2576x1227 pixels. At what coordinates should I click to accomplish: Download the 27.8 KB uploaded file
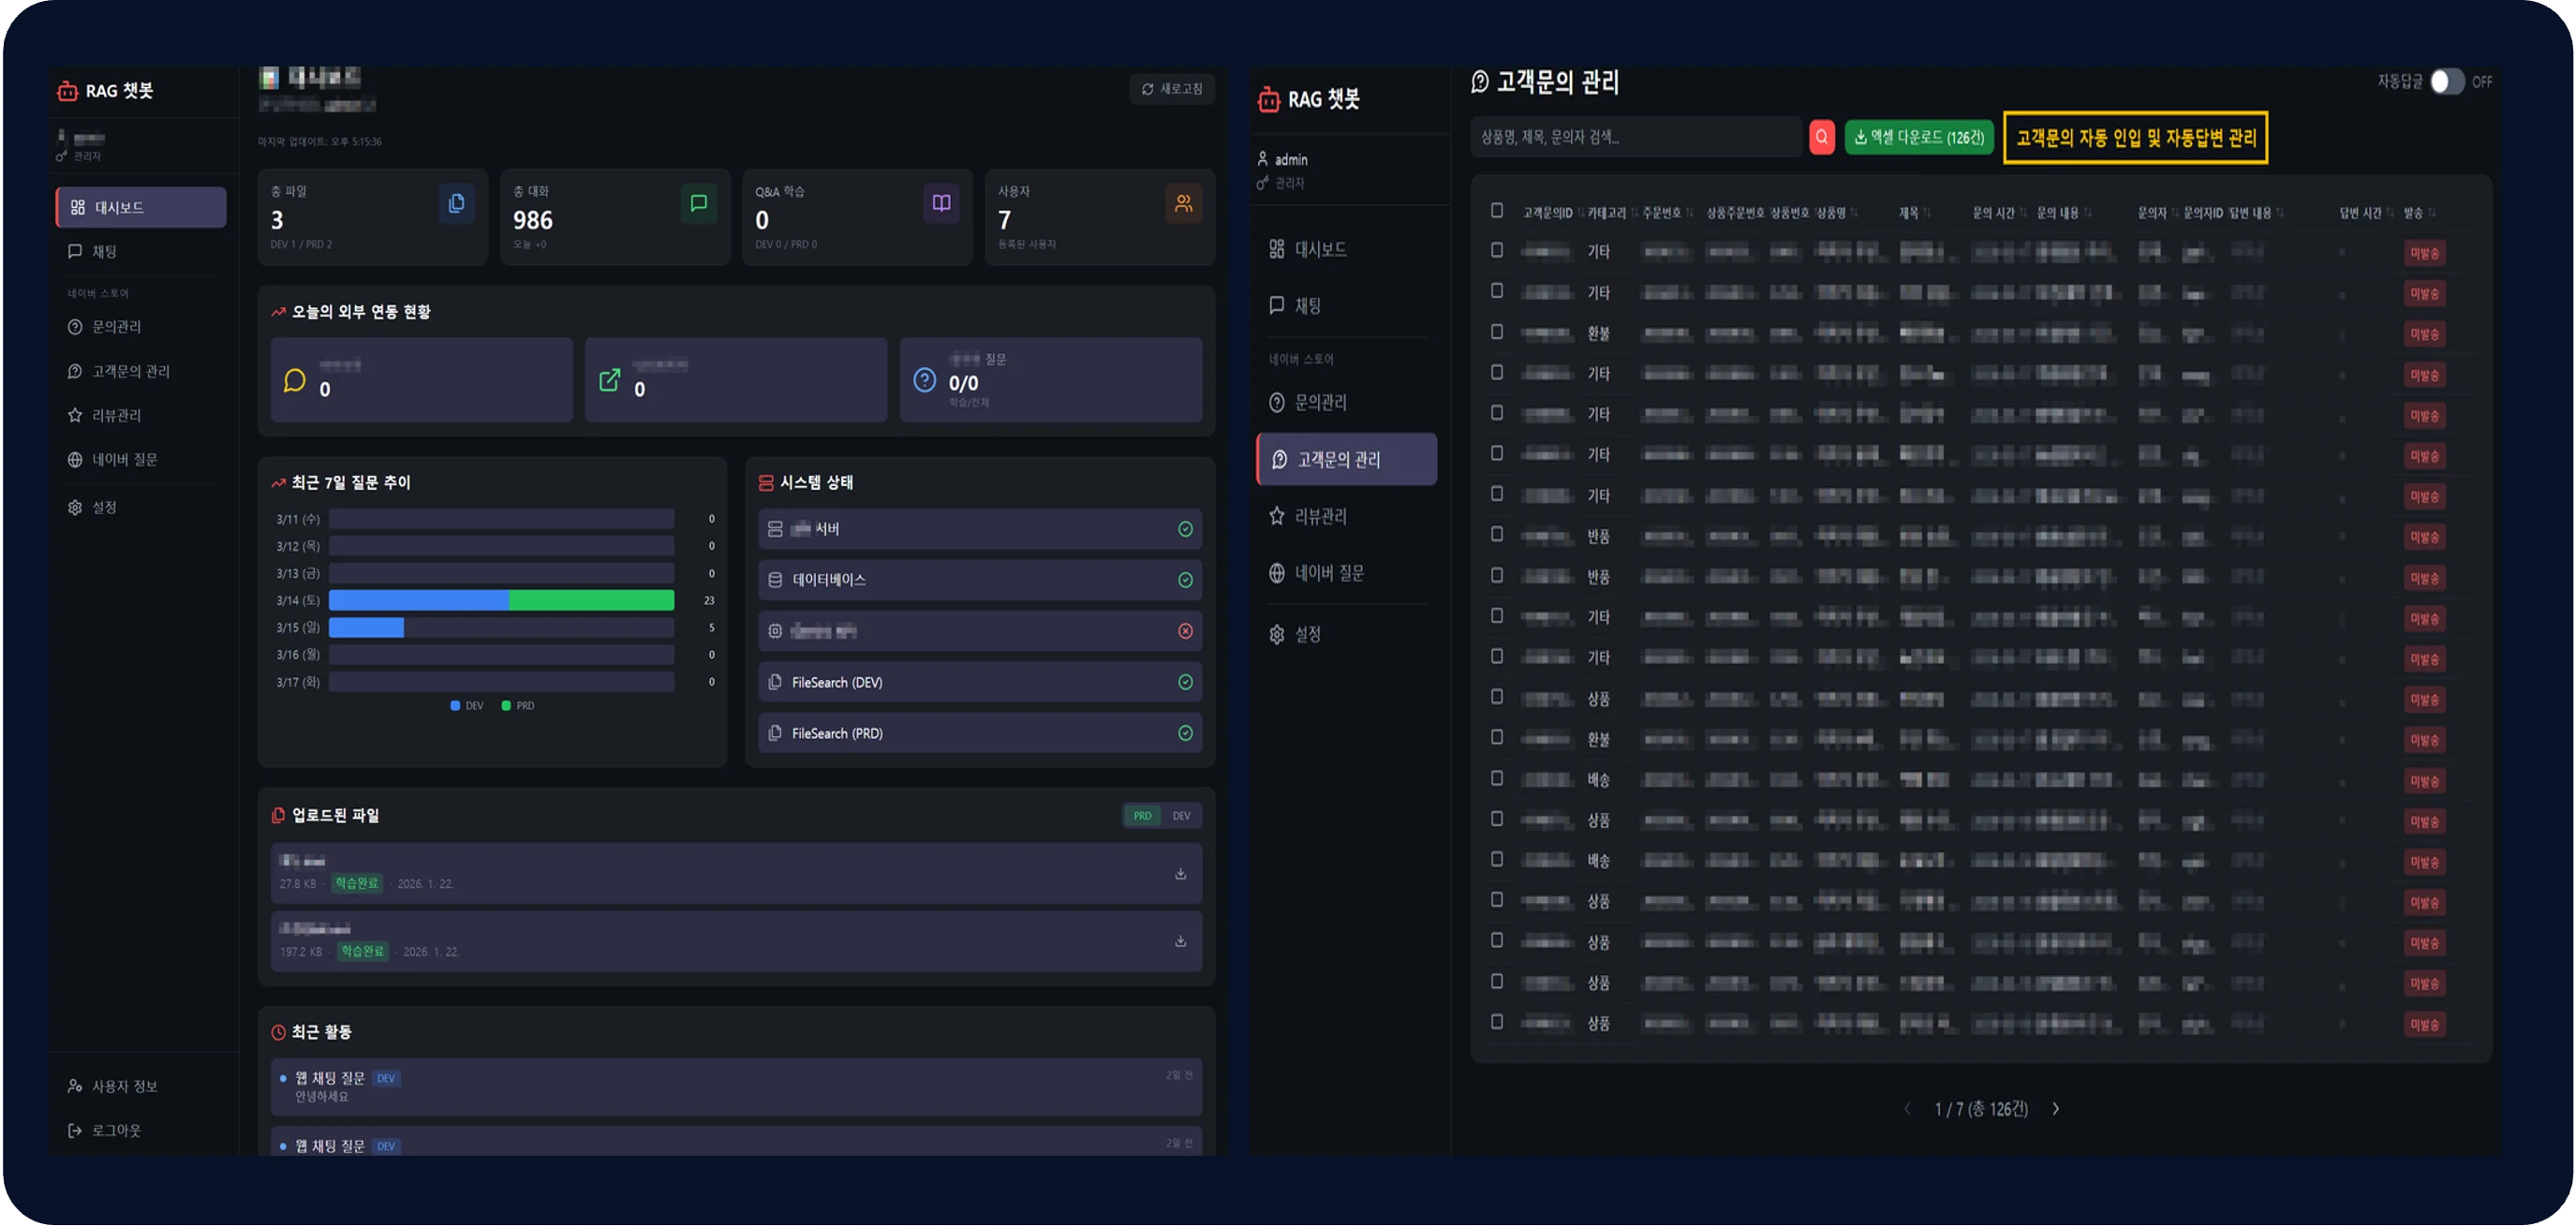1181,875
